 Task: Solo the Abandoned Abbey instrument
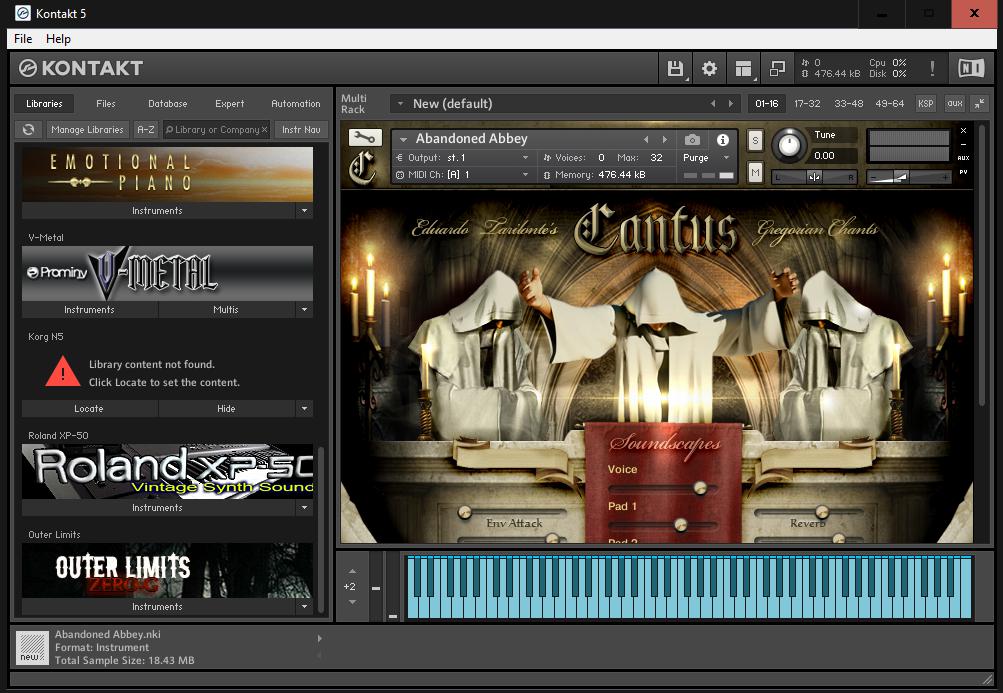(x=755, y=140)
